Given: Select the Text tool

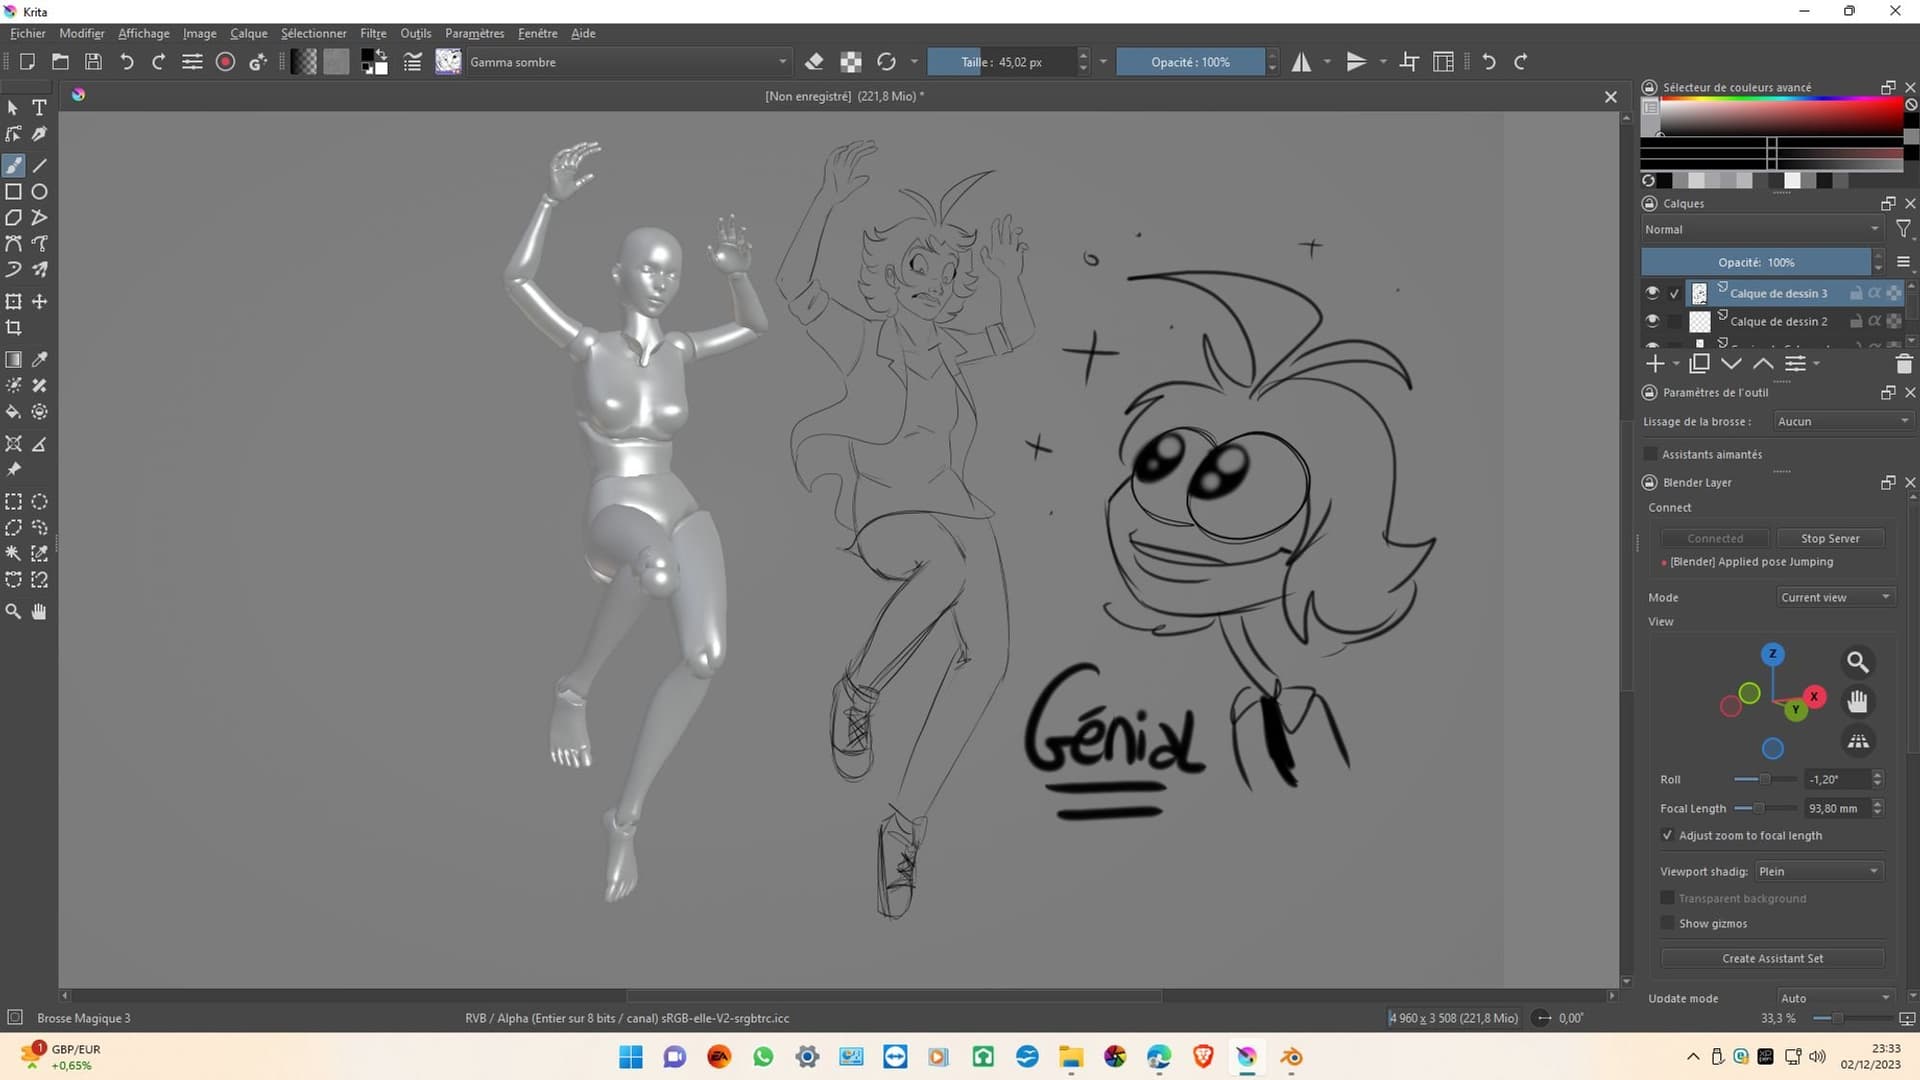Looking at the screenshot, I should (x=40, y=108).
